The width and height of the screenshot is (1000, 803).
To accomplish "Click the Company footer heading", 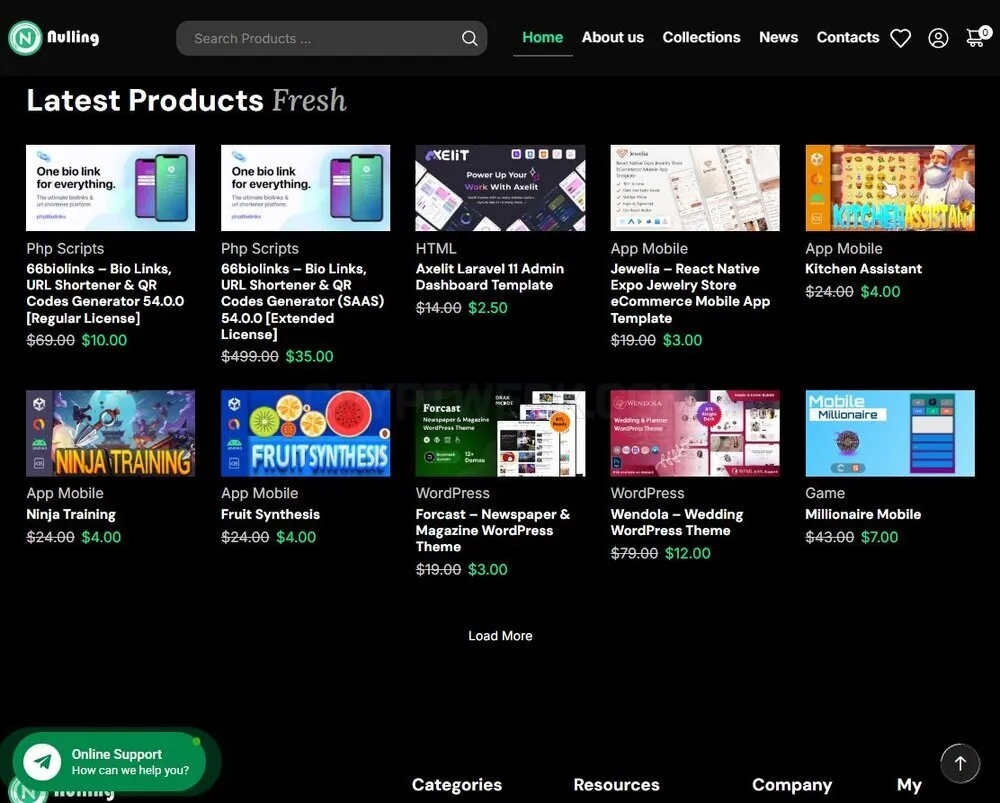I will point(792,785).
